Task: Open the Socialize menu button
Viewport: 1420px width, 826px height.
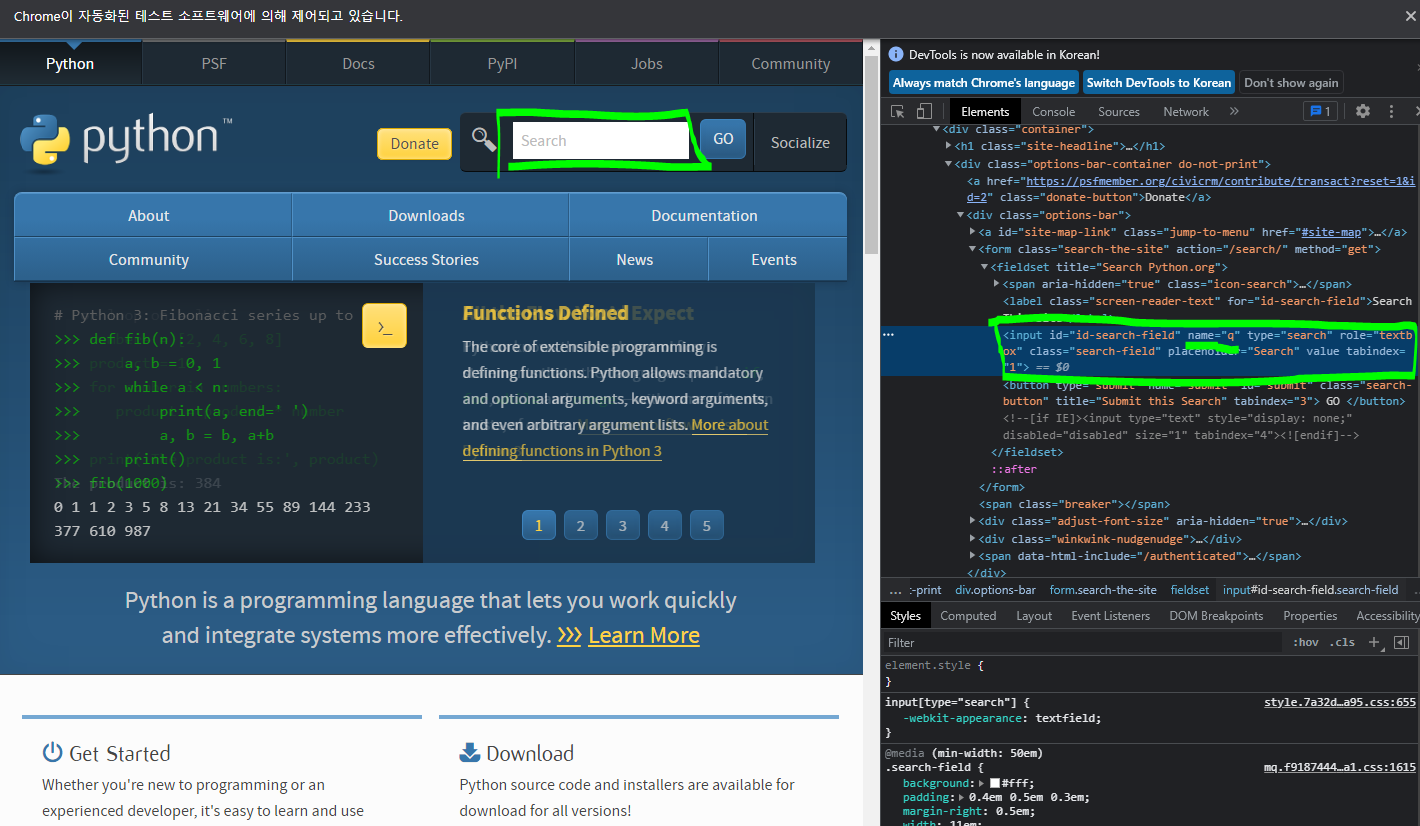Action: point(800,142)
